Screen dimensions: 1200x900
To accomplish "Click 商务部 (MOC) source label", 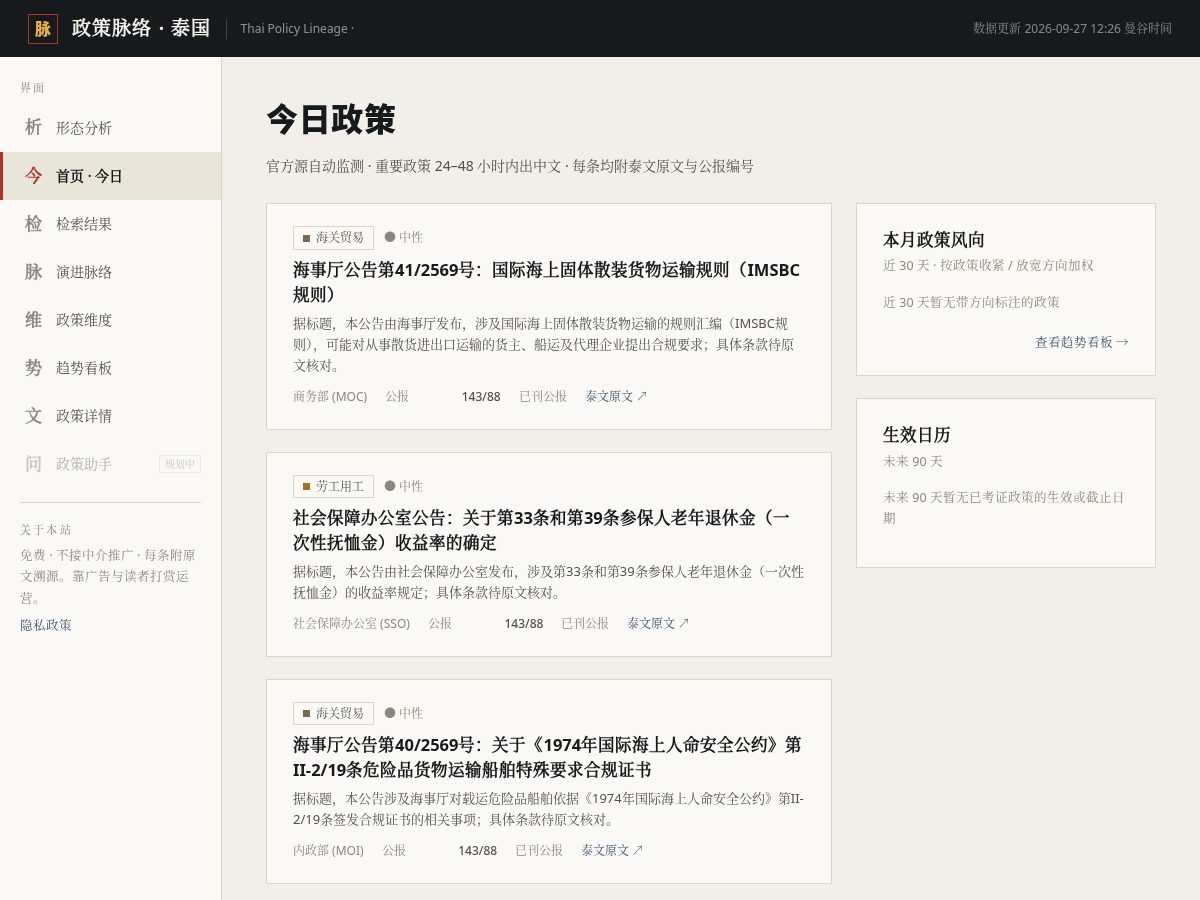I will click(330, 396).
